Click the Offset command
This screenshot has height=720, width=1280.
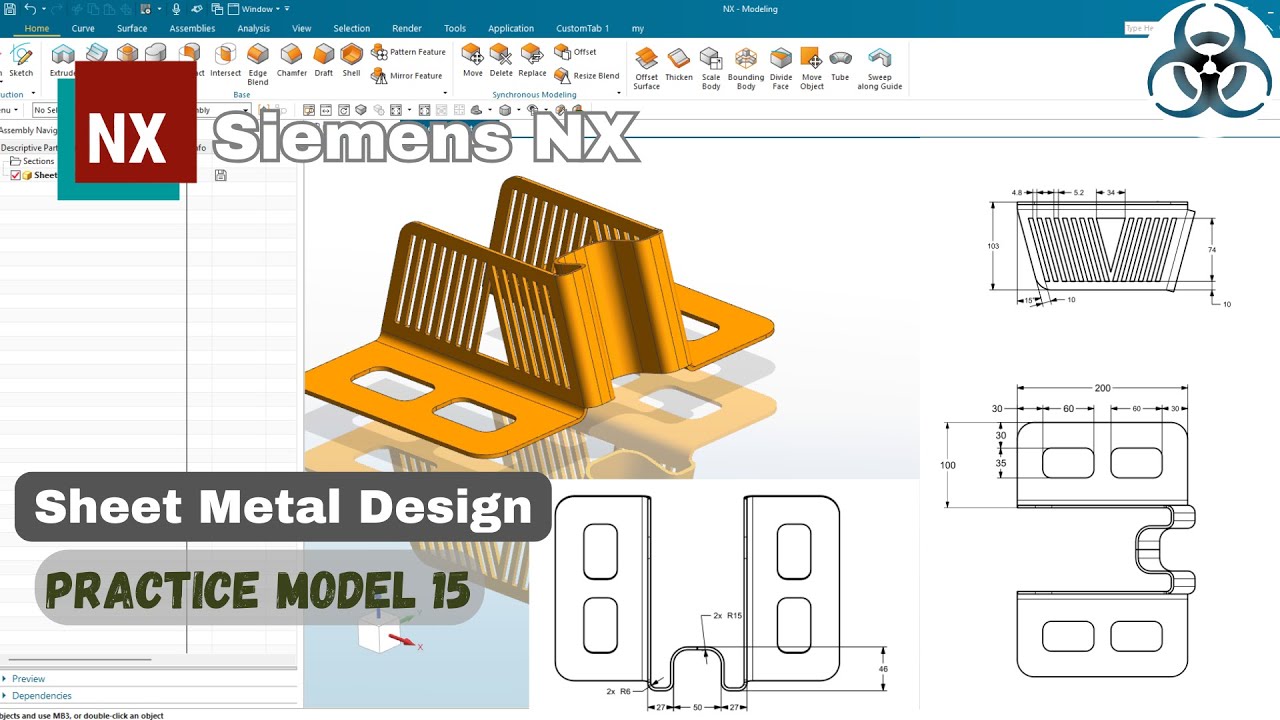pyautogui.click(x=575, y=52)
